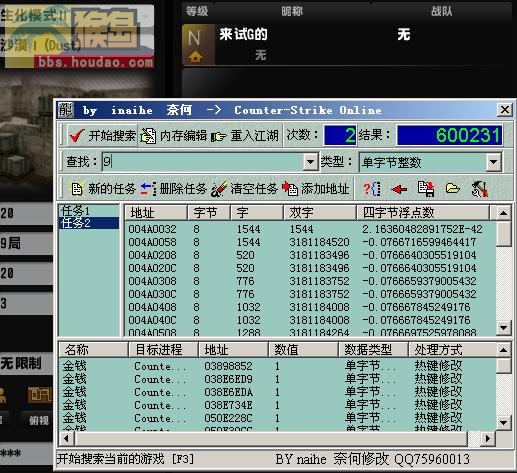Create a new task with 新的任务
This screenshot has height=473, width=517.
103,189
